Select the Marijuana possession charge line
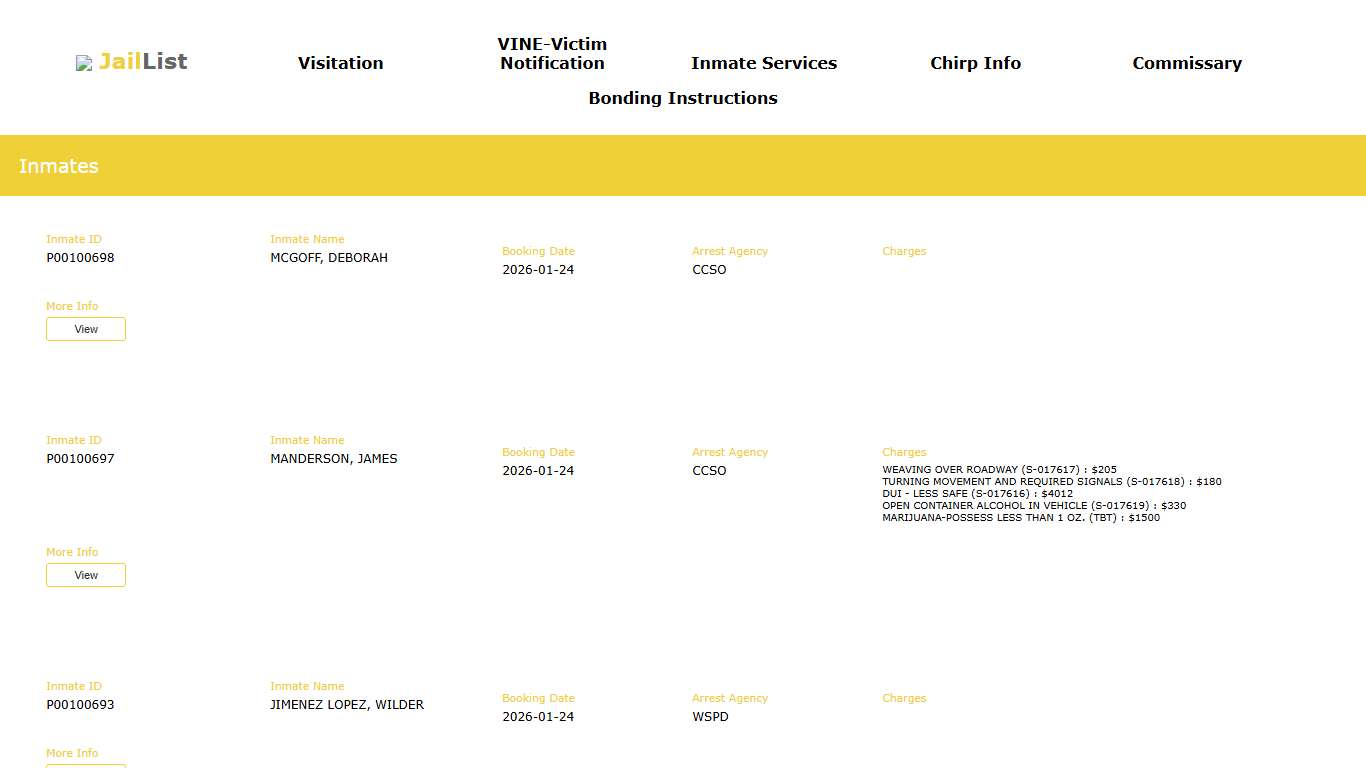Image resolution: width=1366 pixels, height=768 pixels. [x=1021, y=518]
